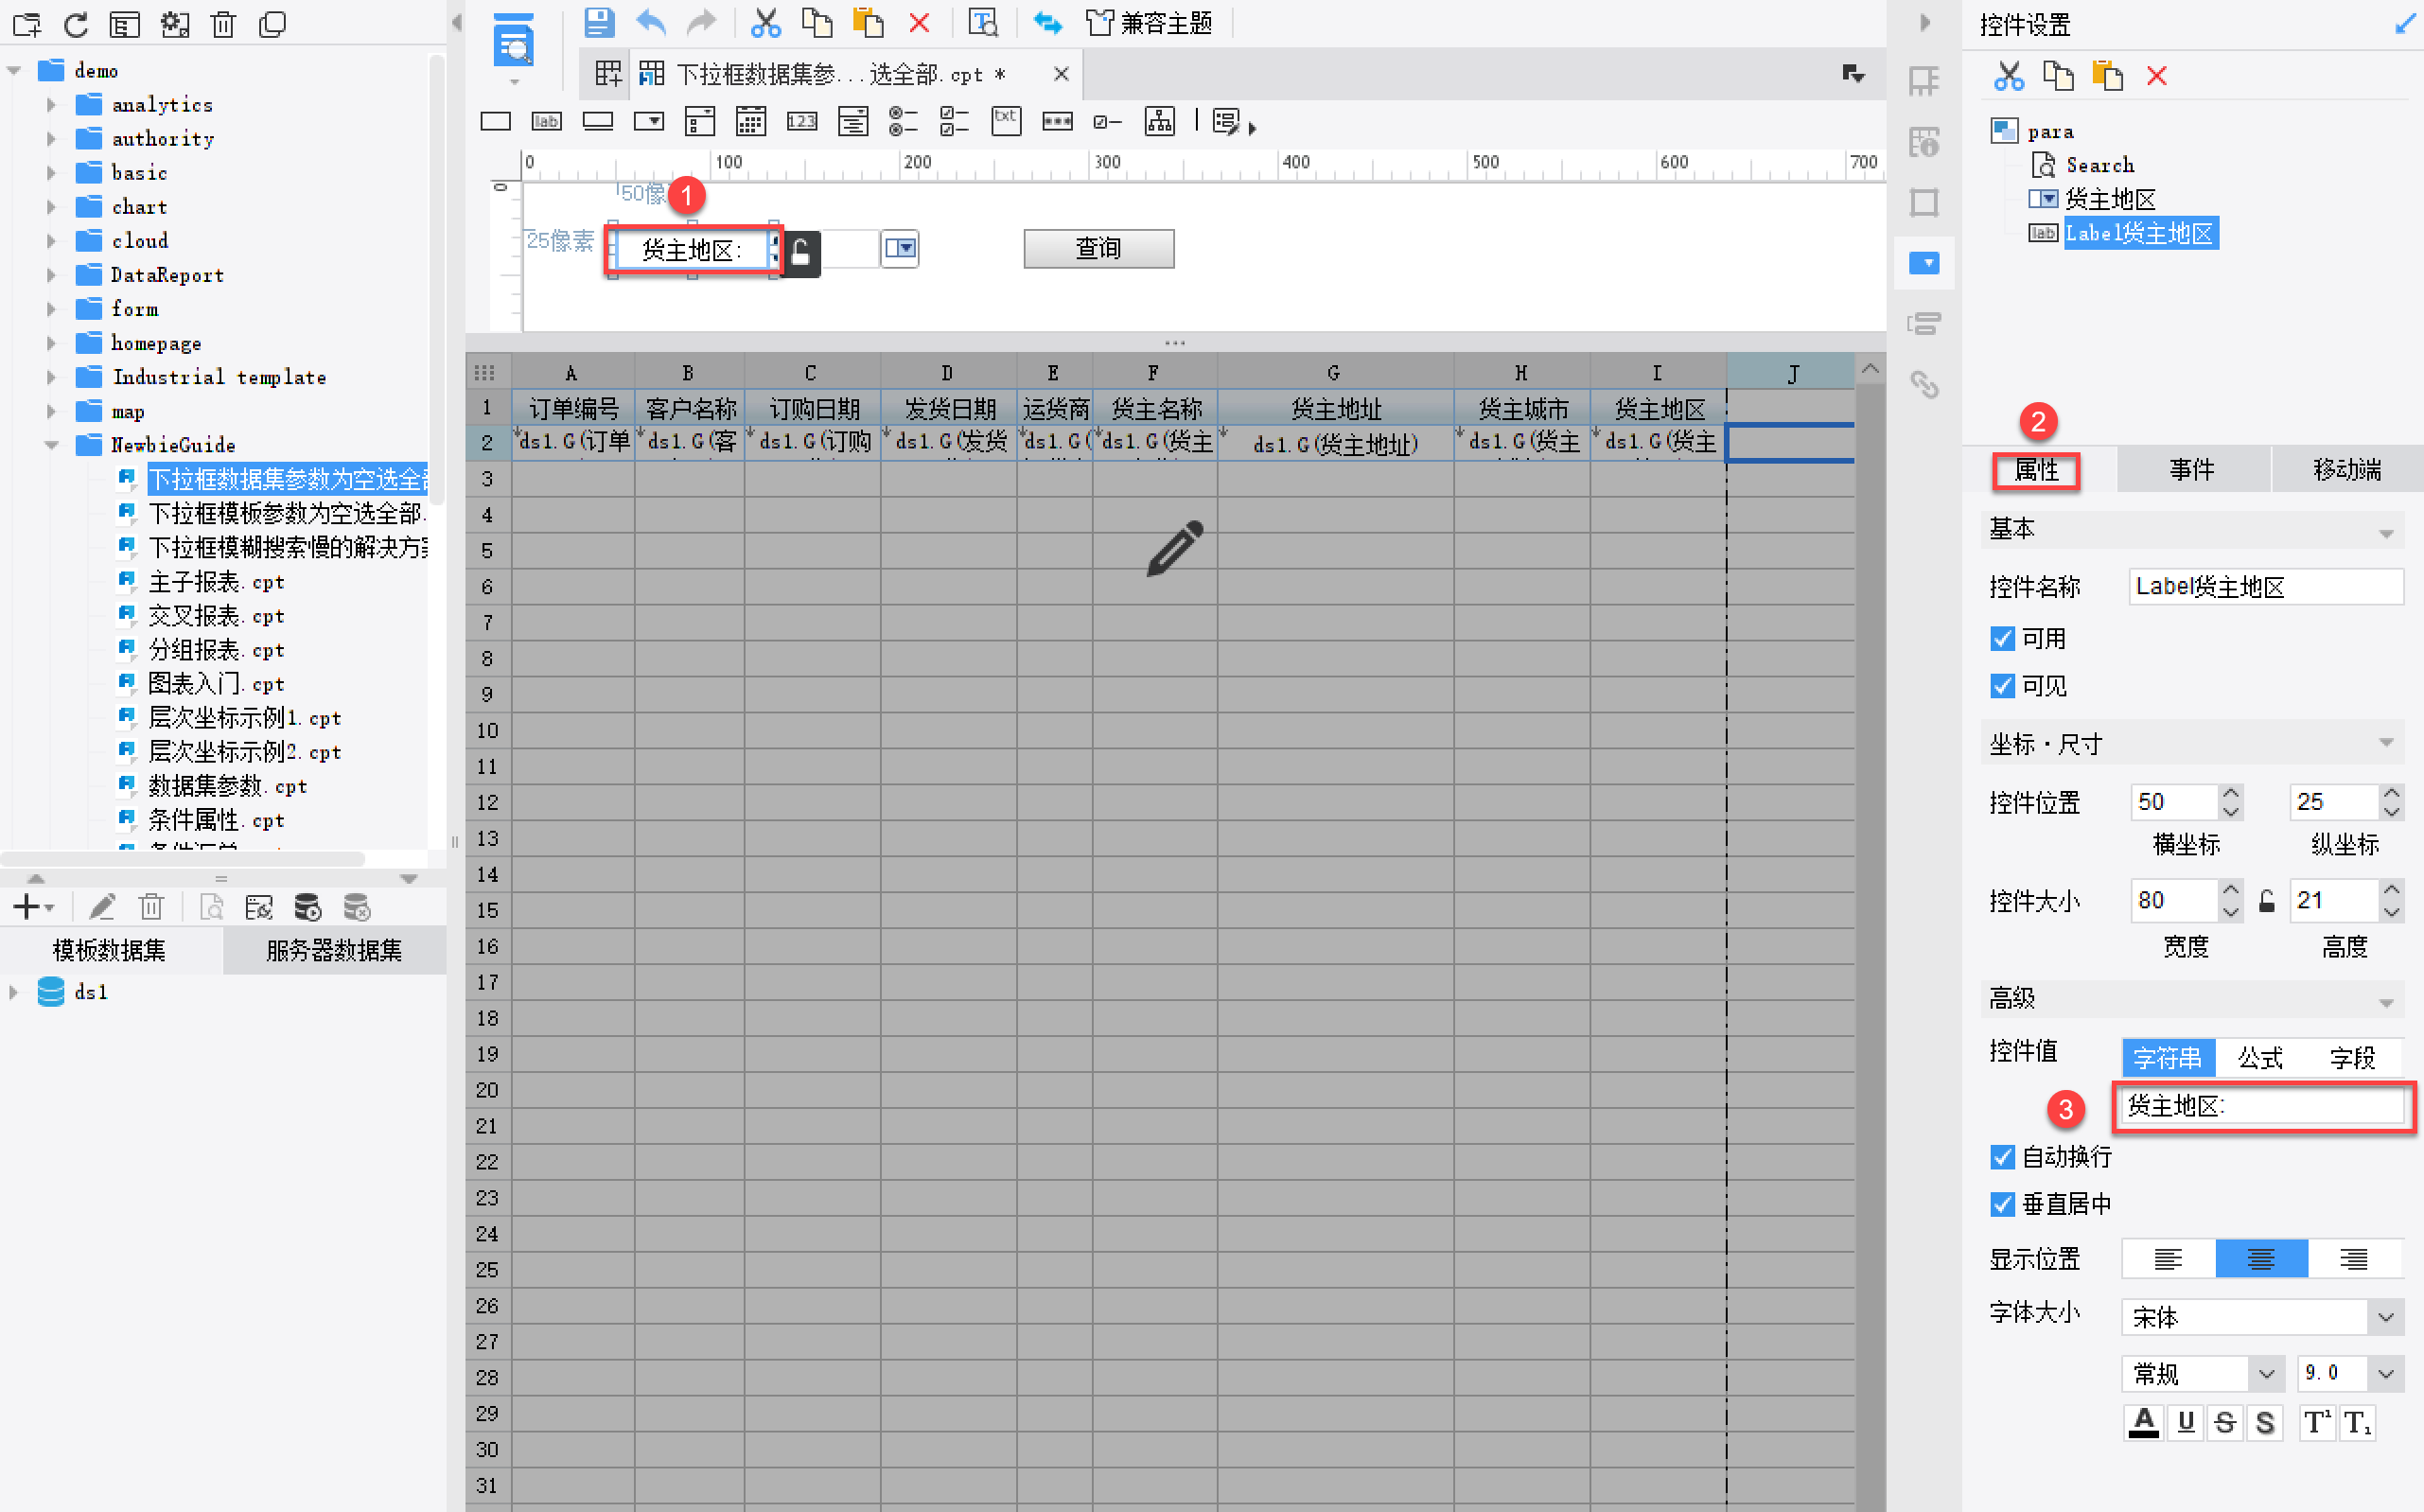This screenshot has width=2424, height=1512.
Task: Expand the ds1 dataset node
Action: [13, 992]
